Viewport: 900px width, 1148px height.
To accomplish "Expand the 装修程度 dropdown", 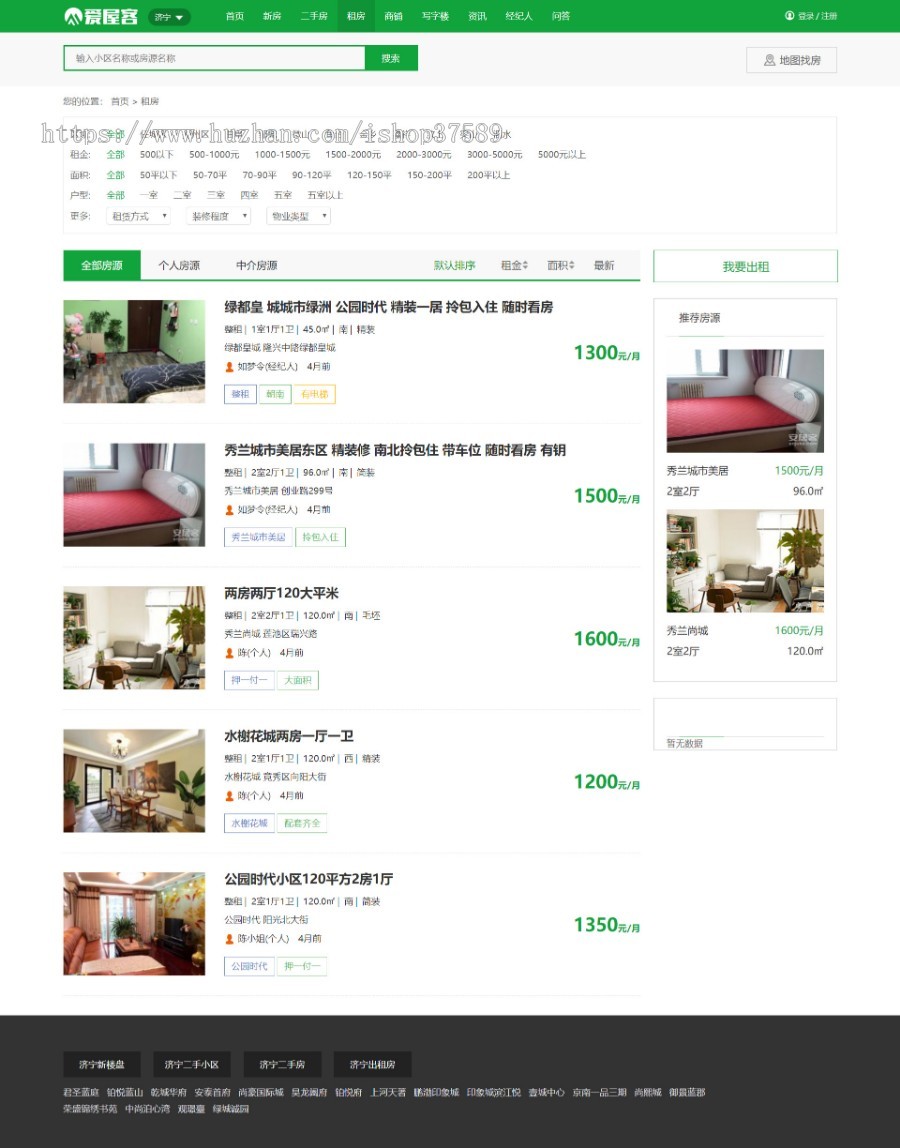I will click(x=218, y=216).
